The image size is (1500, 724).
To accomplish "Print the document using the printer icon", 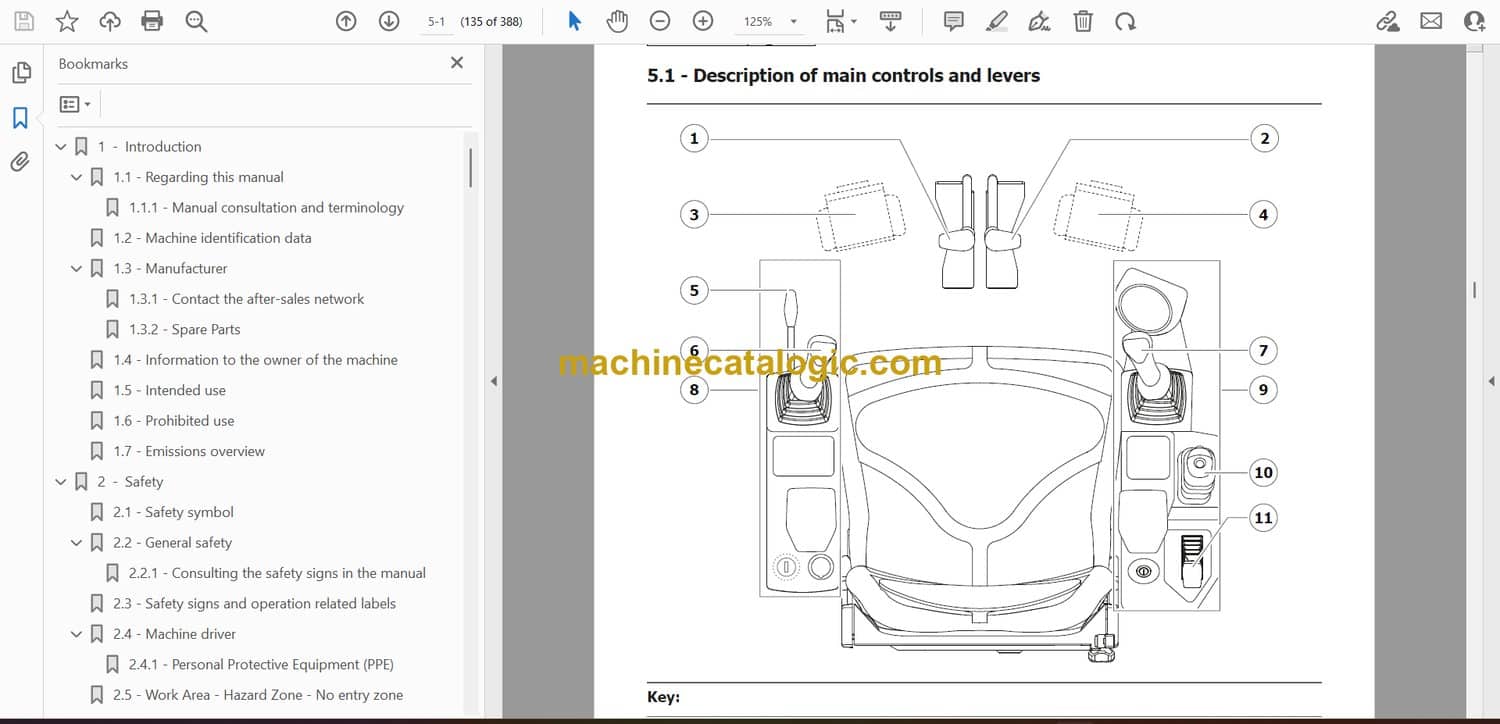I will point(152,21).
